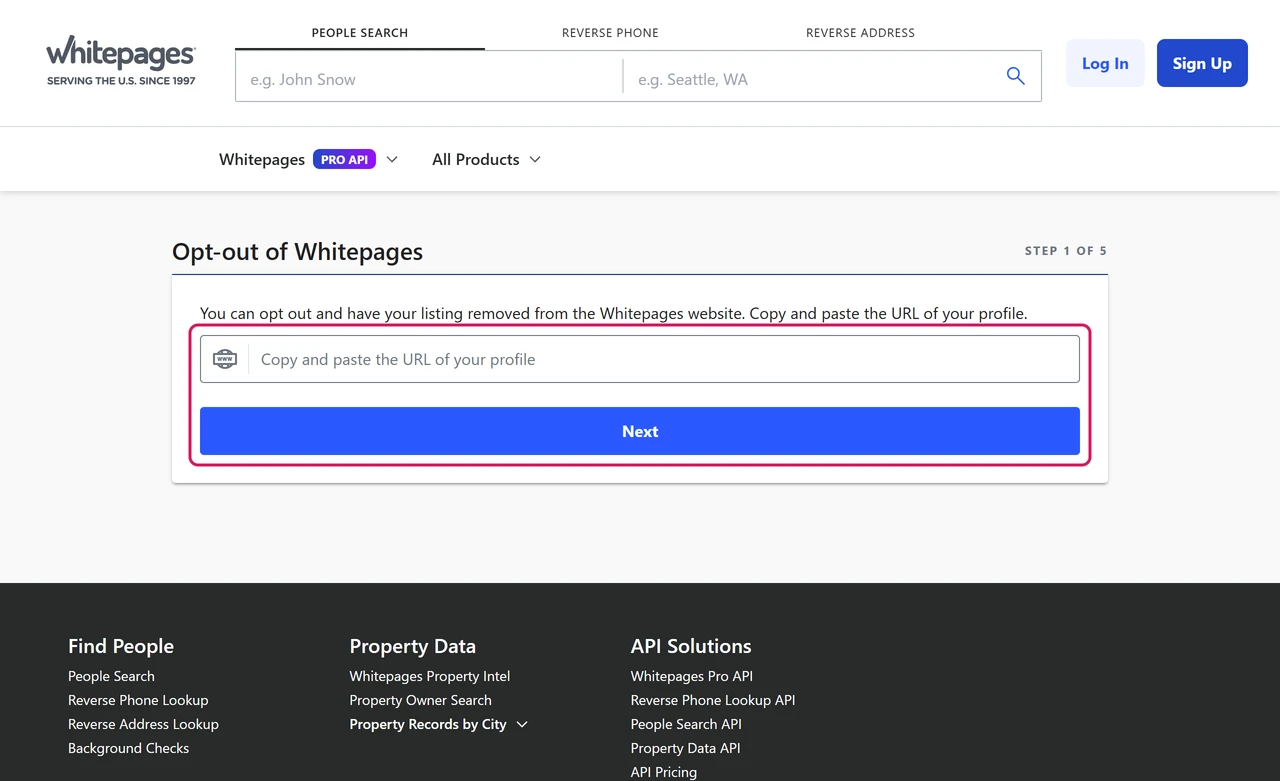Open the API Pricing link
The width and height of the screenshot is (1280, 781).
(x=664, y=772)
